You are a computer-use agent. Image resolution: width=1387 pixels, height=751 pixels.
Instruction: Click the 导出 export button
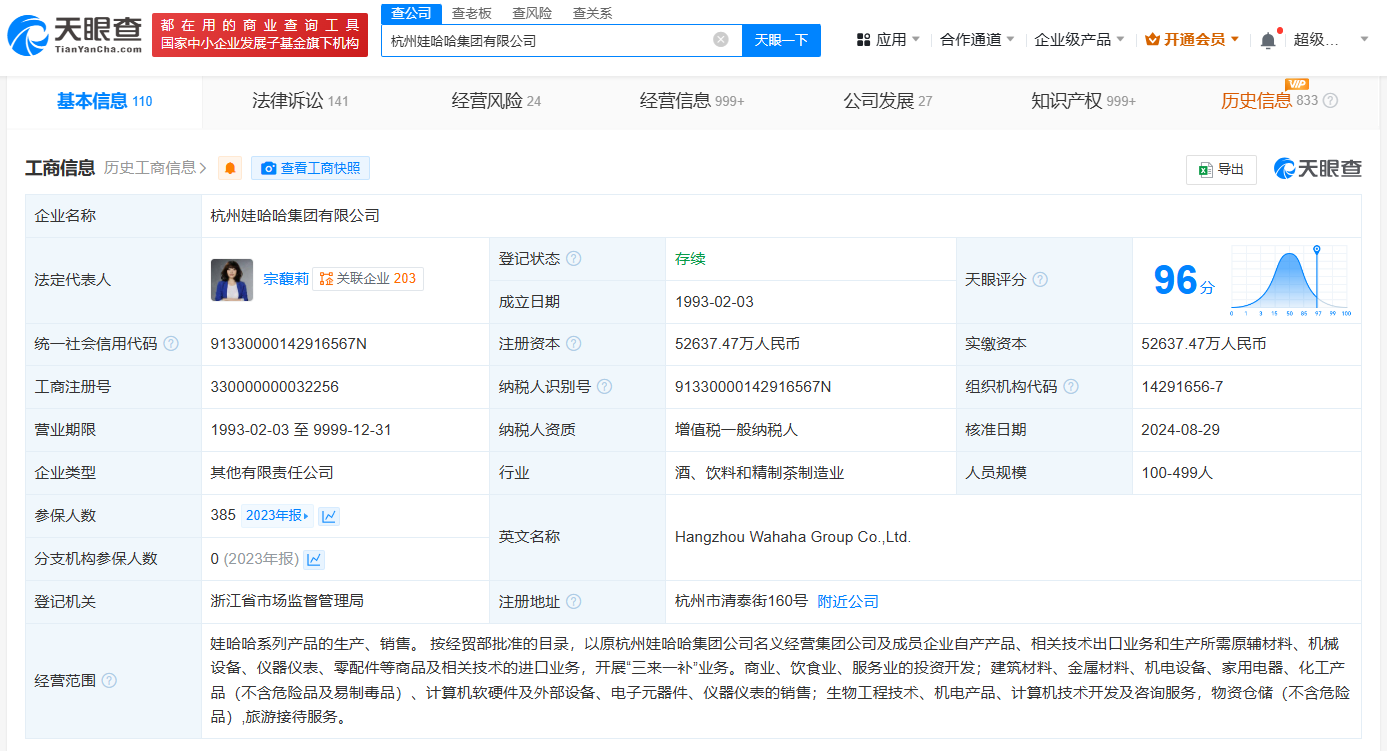coord(1221,169)
